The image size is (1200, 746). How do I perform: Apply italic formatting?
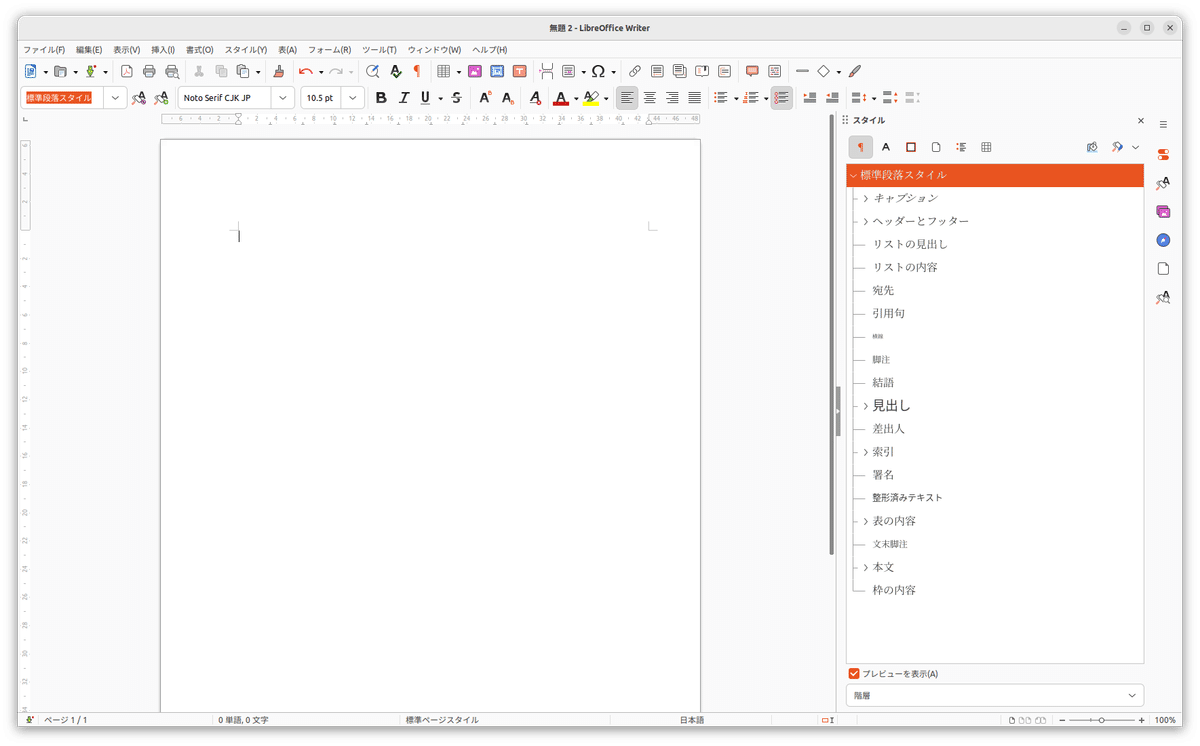pos(404,98)
